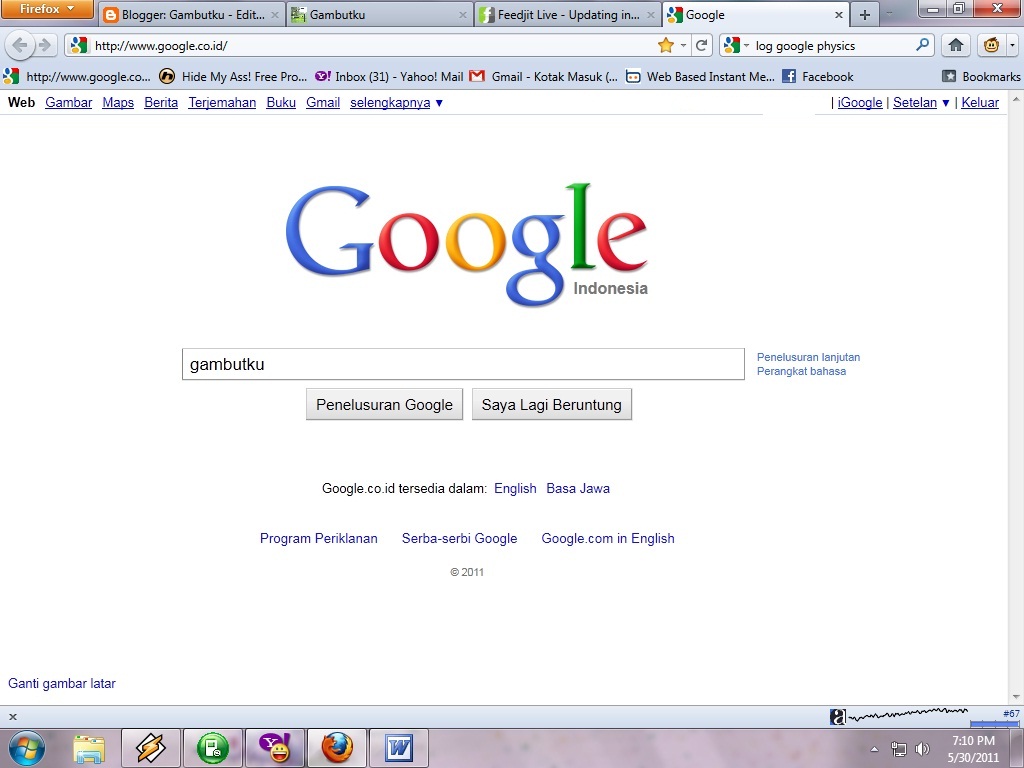Switch to the Feedjit Live tab
This screenshot has height=768, width=1024.
pos(568,14)
